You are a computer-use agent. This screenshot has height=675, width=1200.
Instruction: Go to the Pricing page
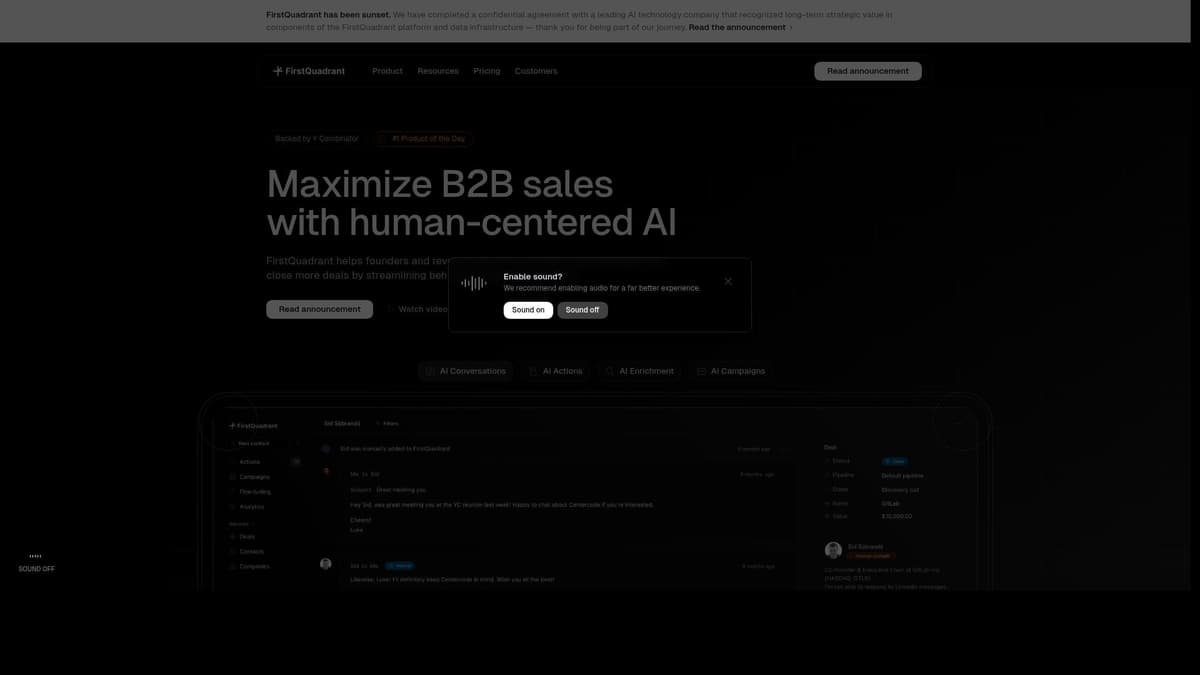coord(487,71)
